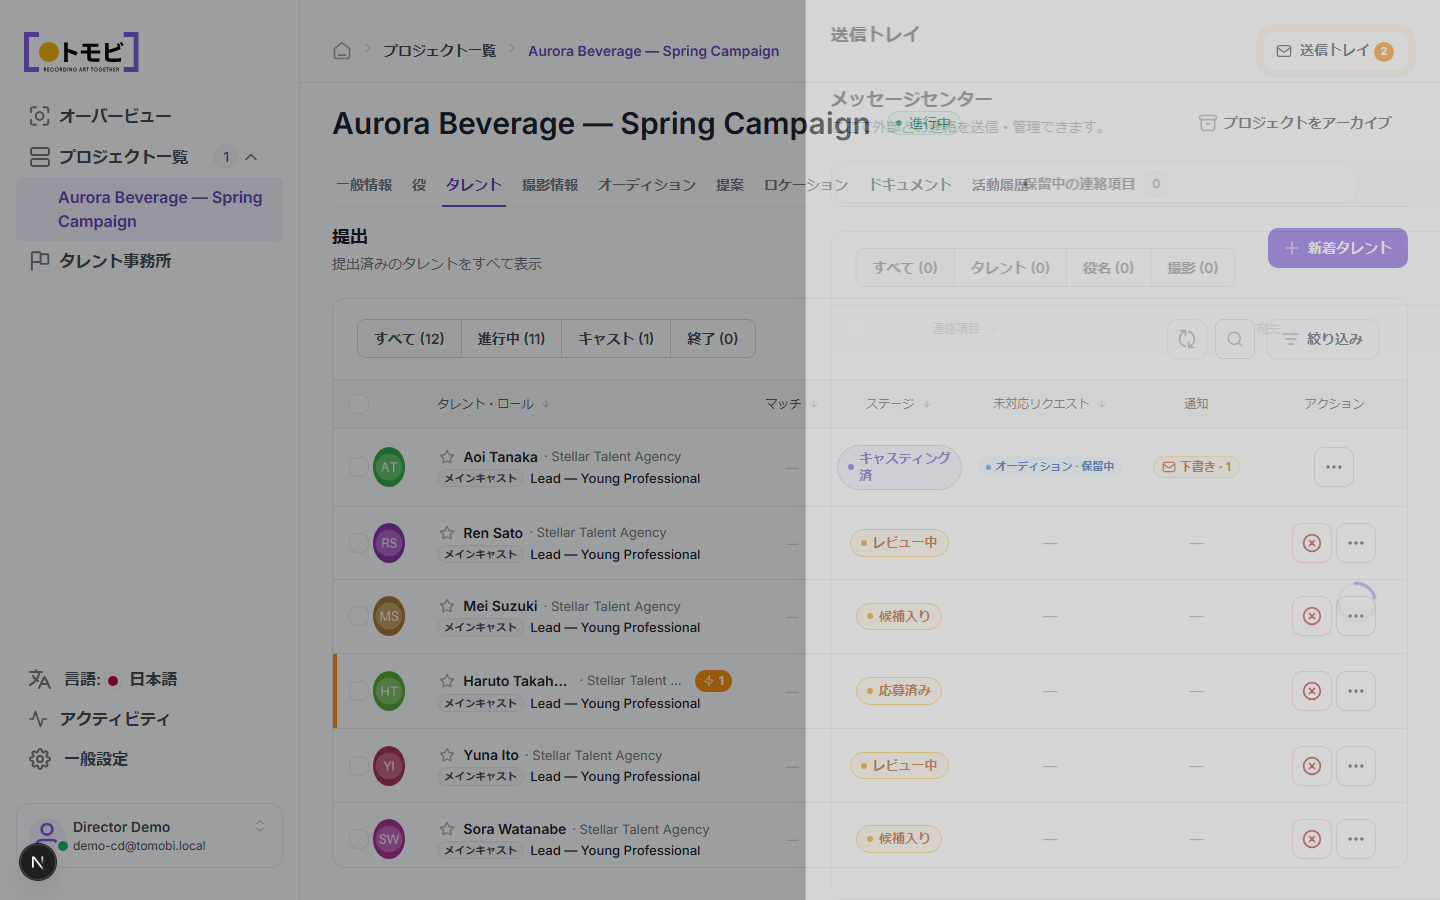Click オーディション・保留中 request badge
This screenshot has width=1440, height=900.
click(1050, 467)
